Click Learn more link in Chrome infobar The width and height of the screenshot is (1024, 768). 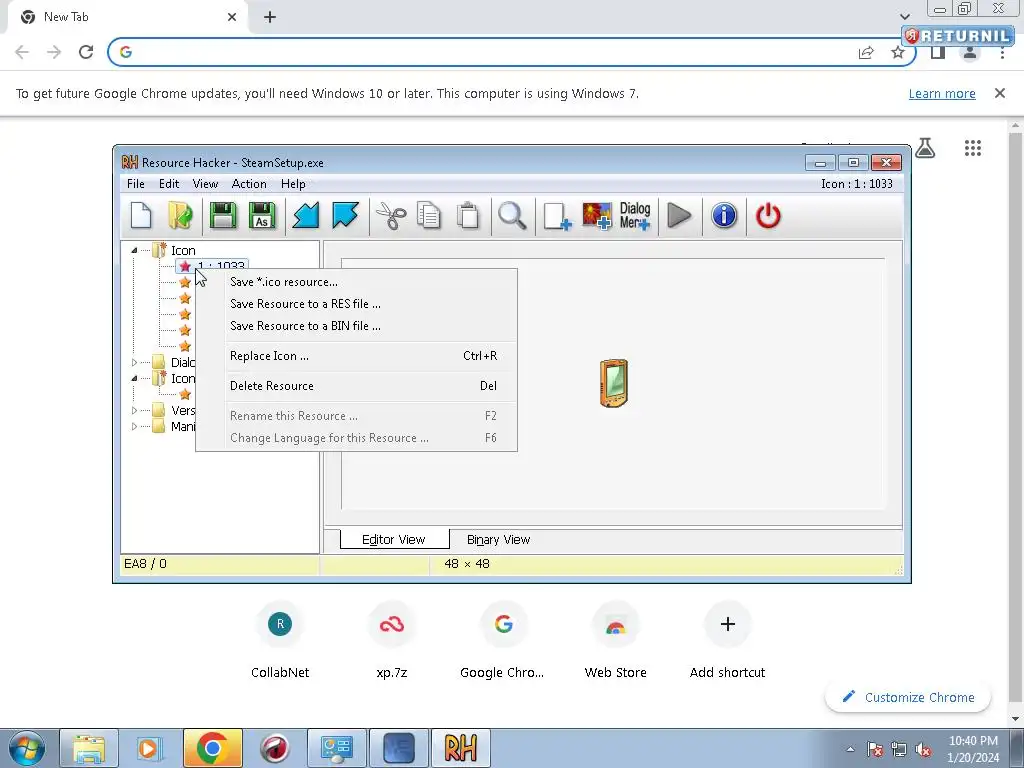942,93
